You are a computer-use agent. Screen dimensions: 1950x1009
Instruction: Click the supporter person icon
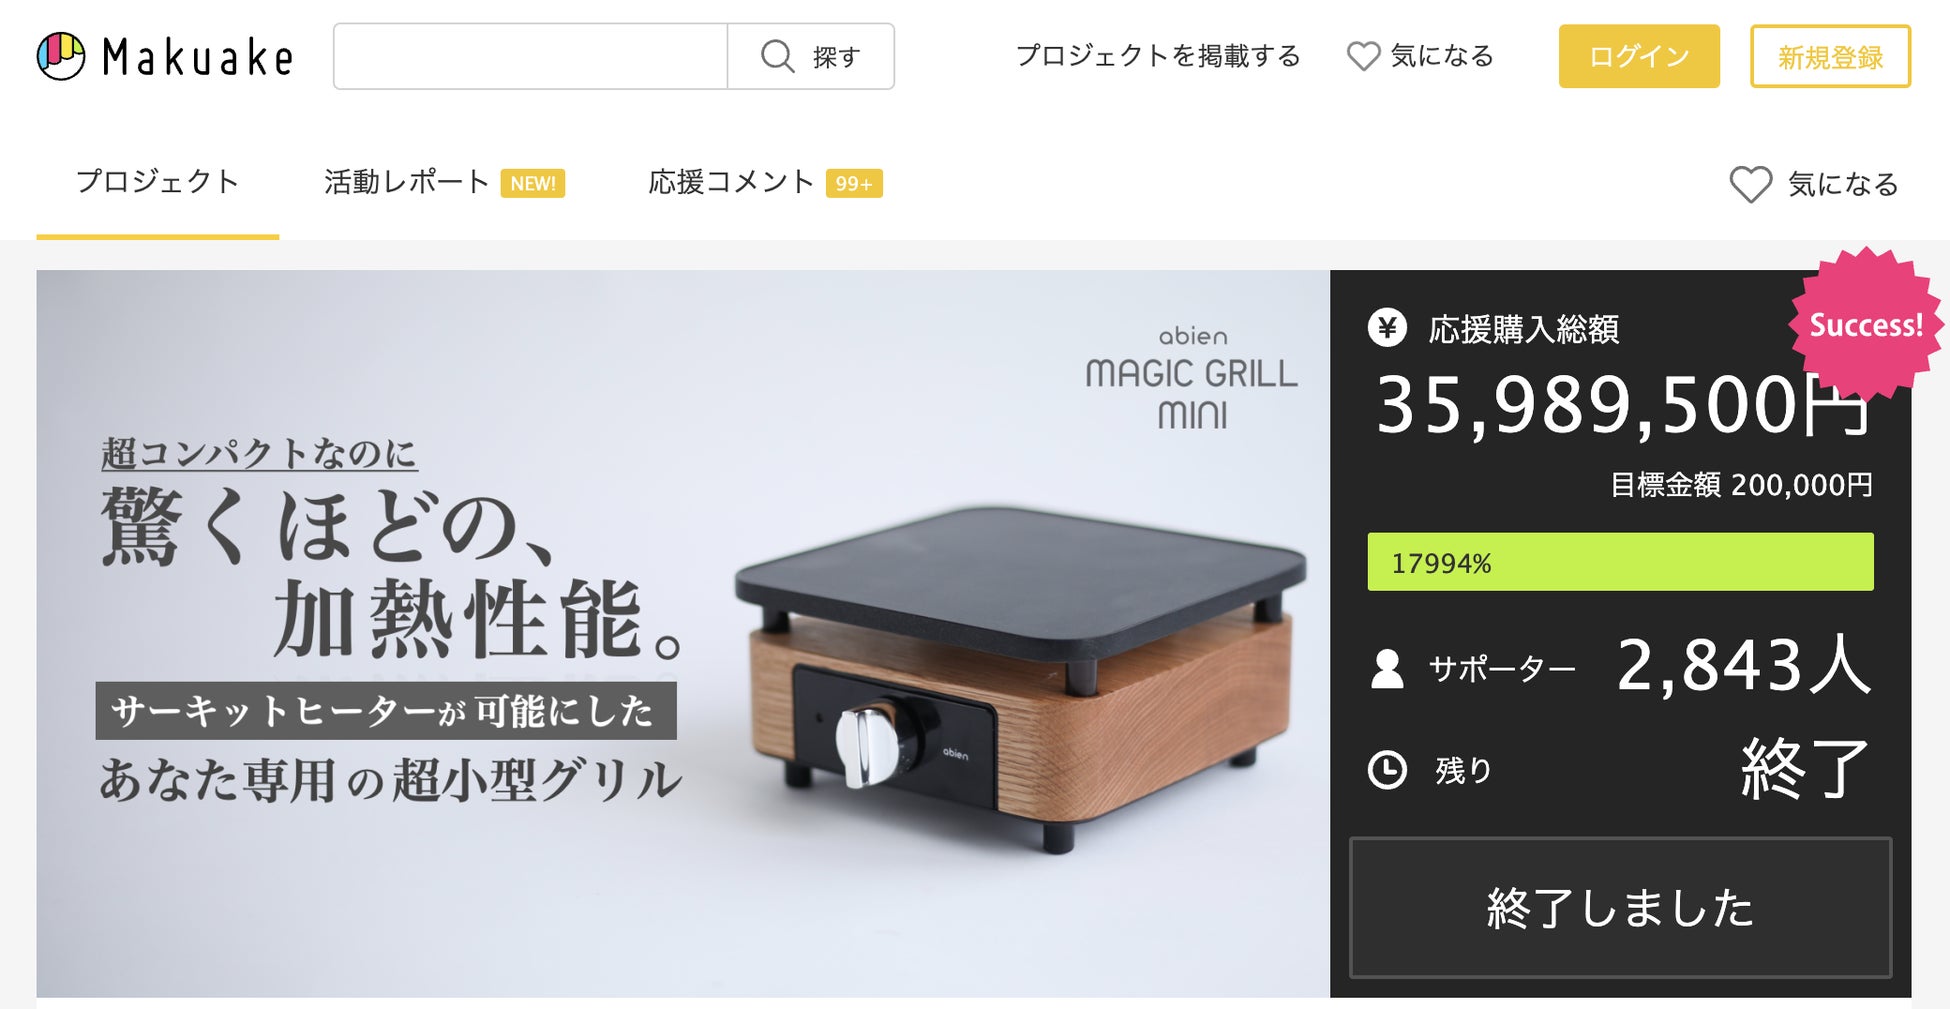point(1387,668)
